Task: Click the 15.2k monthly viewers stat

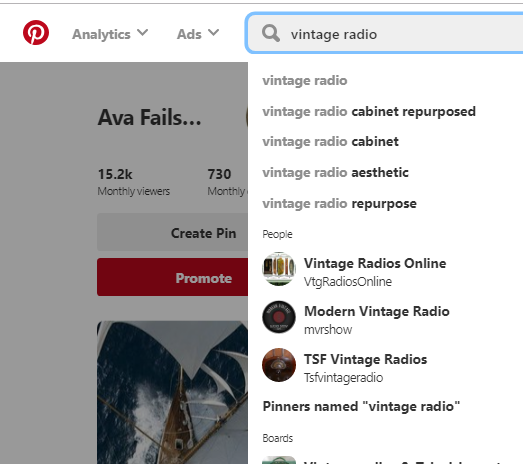Action: pyautogui.click(x=133, y=182)
